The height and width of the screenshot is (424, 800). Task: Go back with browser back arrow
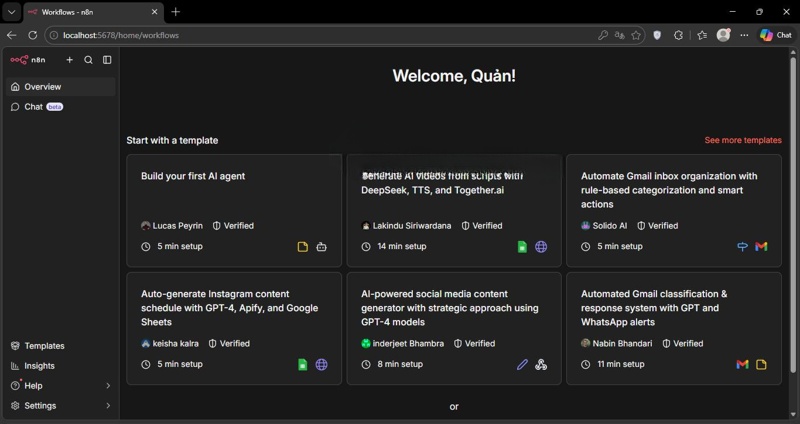[11, 35]
